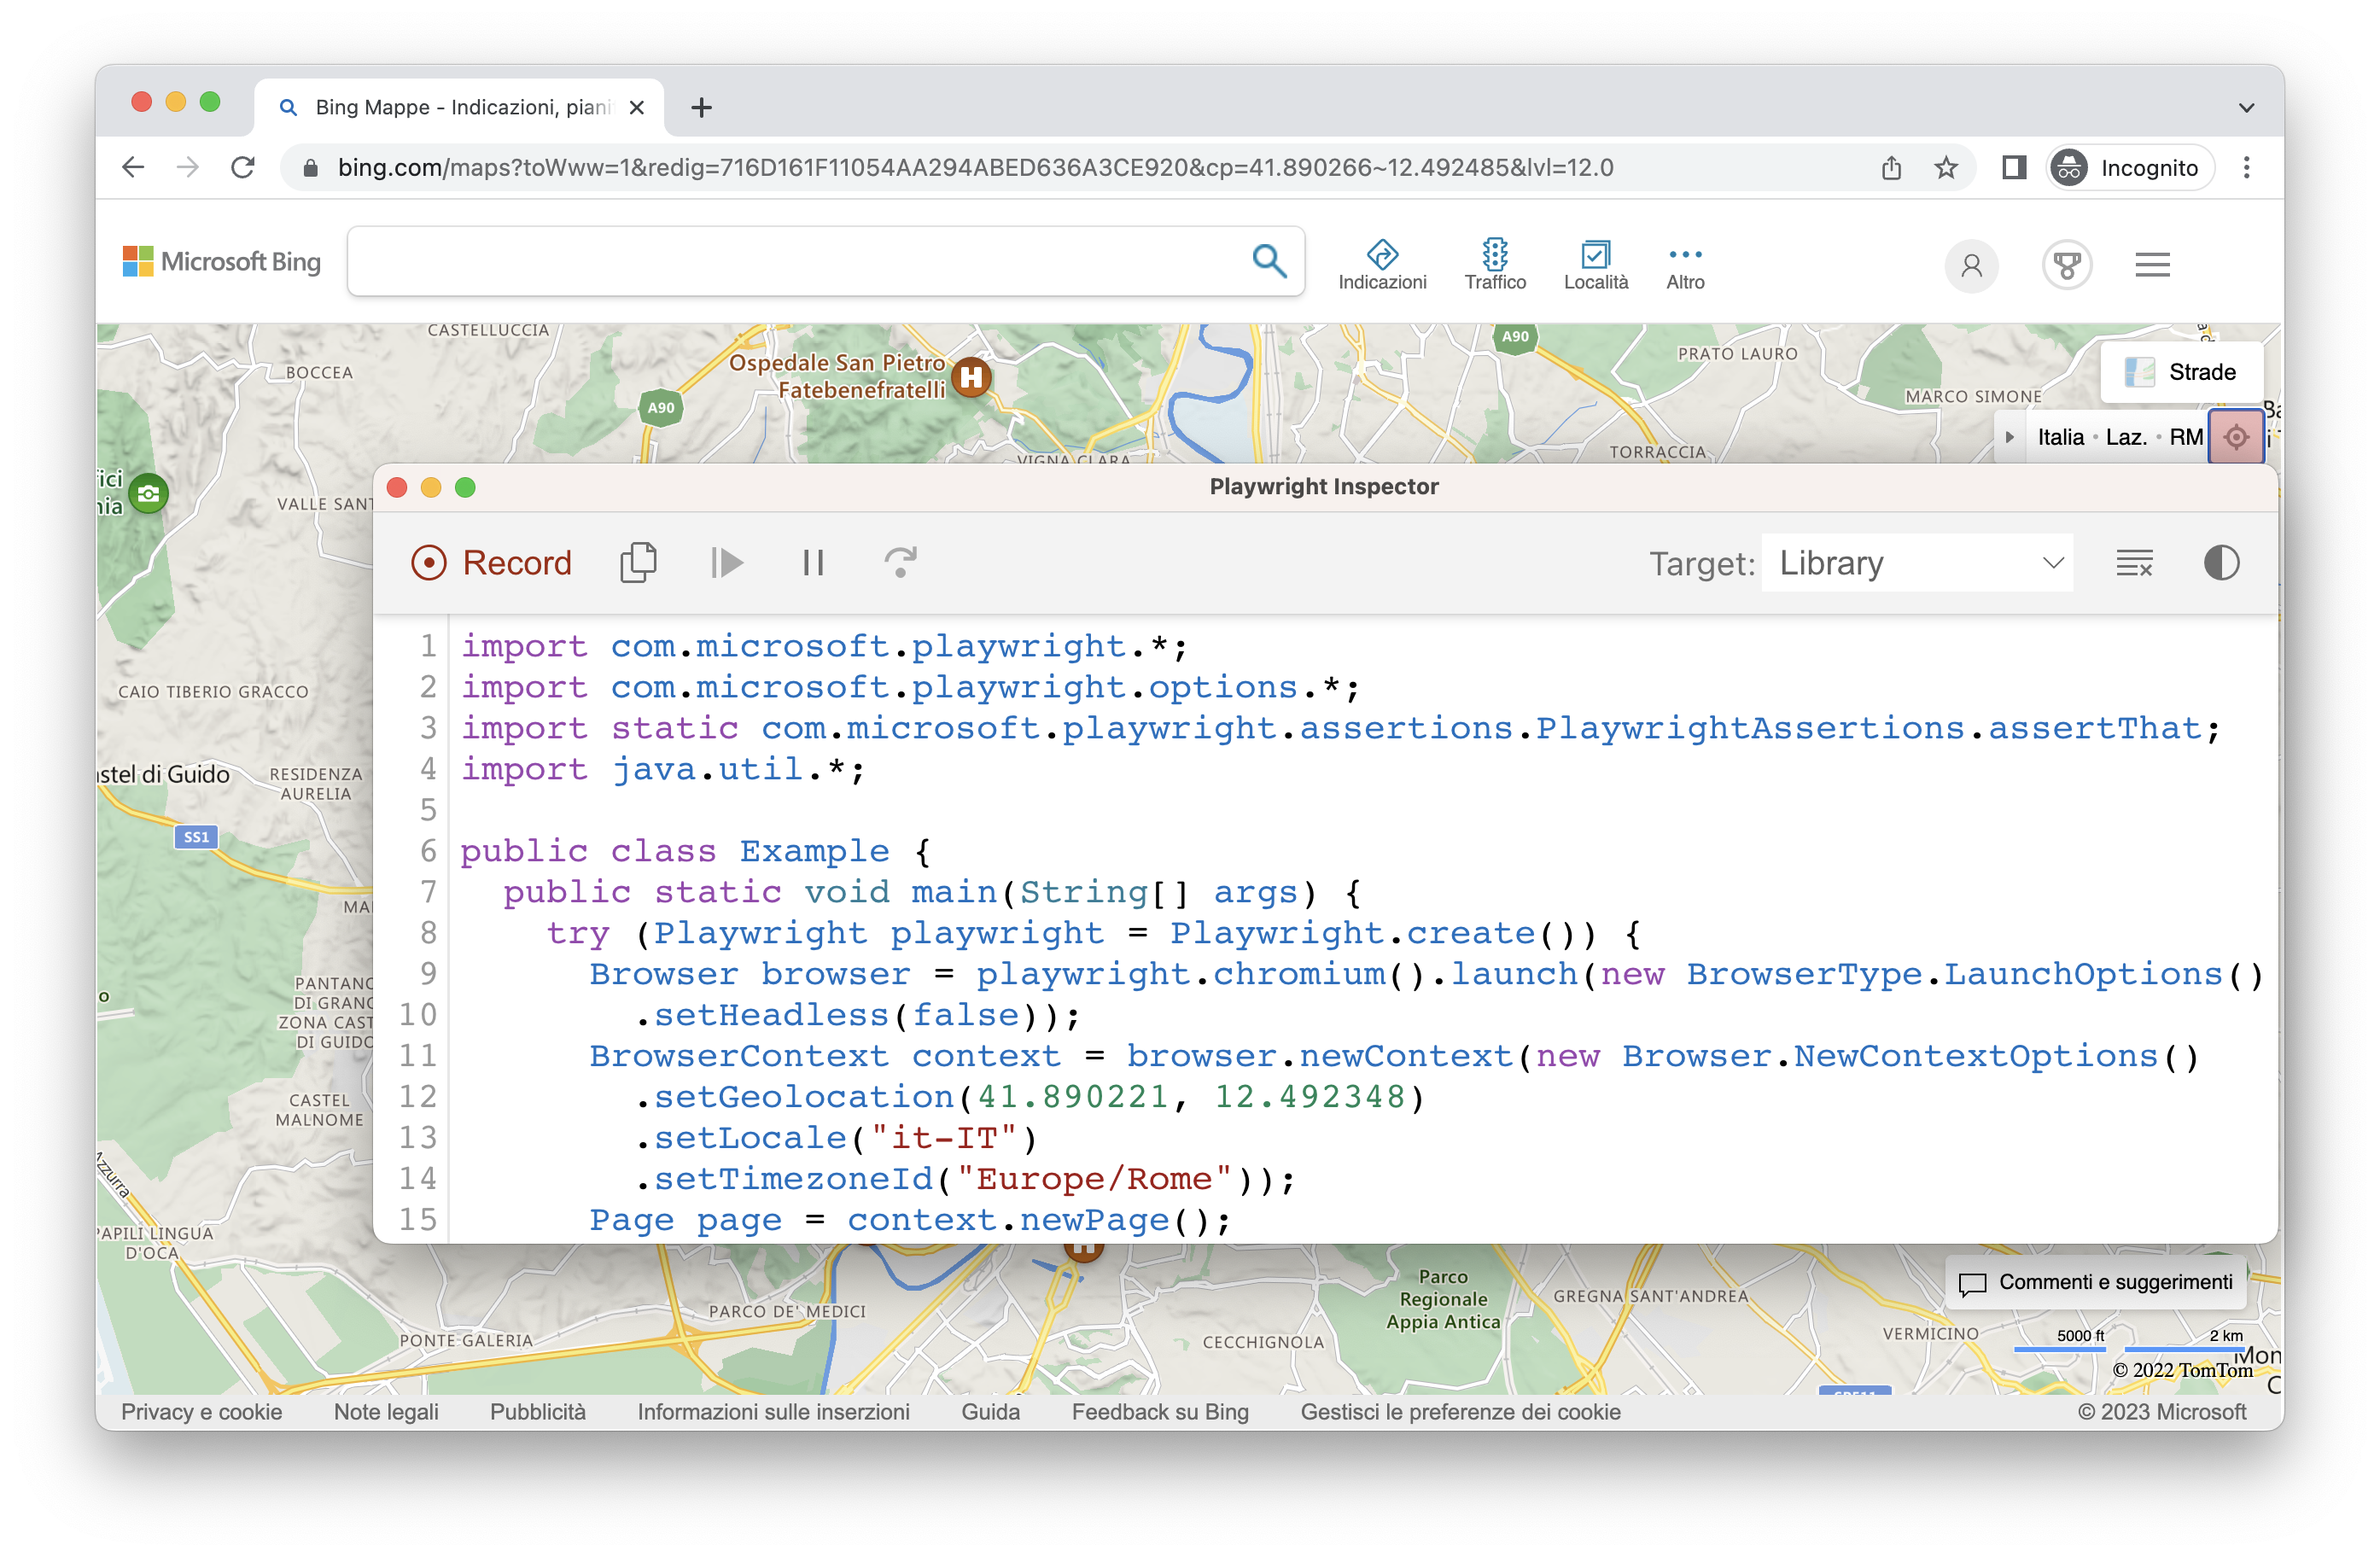The width and height of the screenshot is (2380, 1557).
Task: Click the public class Example line
Action: pos(696,851)
